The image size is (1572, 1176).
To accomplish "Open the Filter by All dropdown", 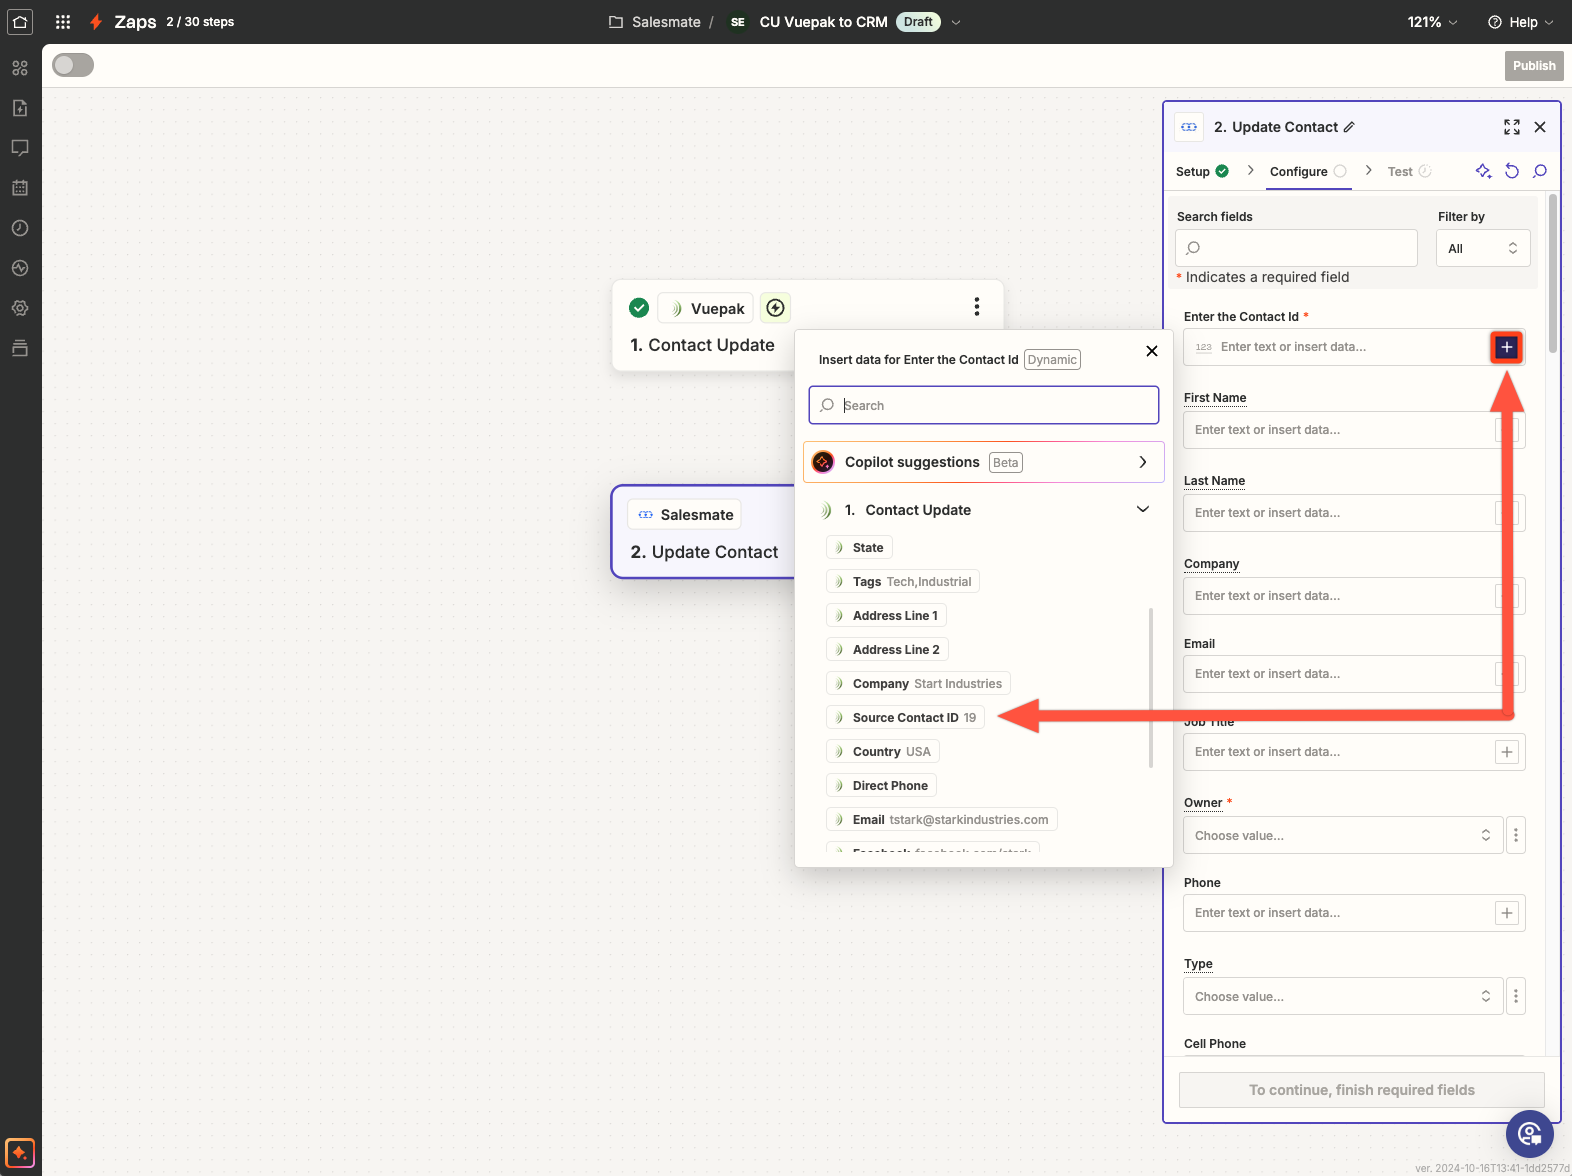I will click(x=1482, y=249).
